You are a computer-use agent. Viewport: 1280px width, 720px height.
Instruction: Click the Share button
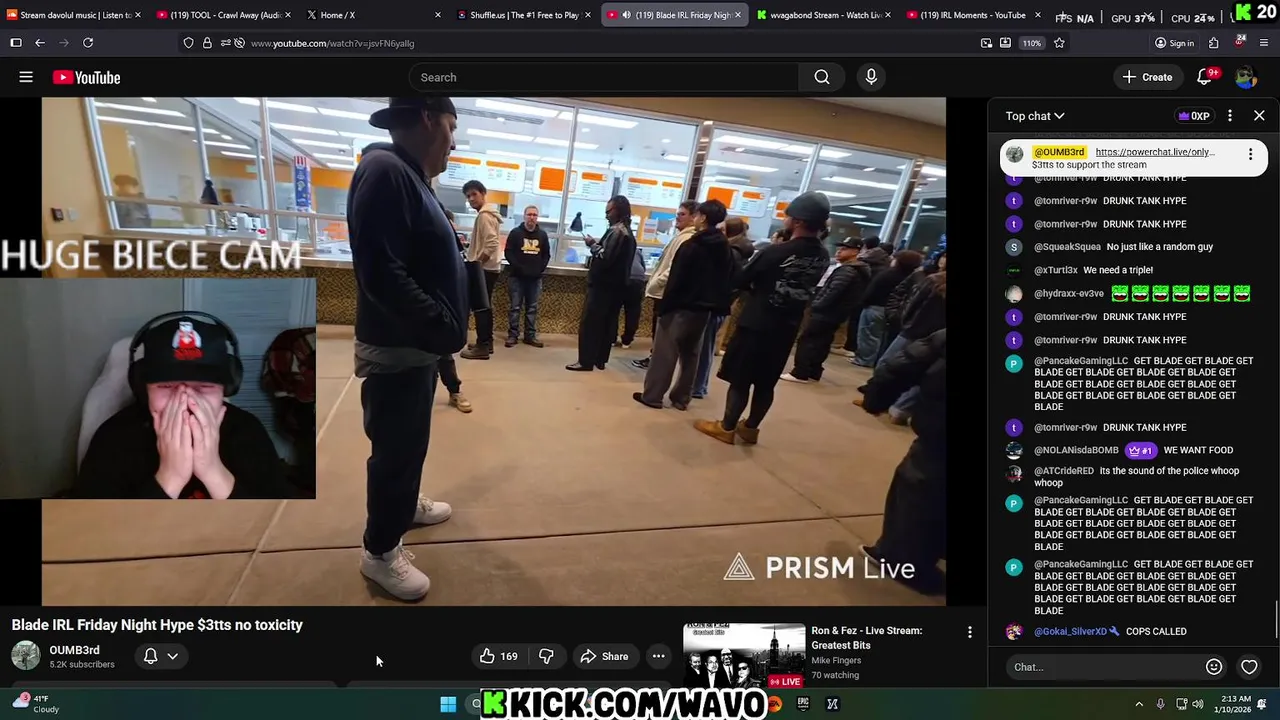click(x=604, y=657)
